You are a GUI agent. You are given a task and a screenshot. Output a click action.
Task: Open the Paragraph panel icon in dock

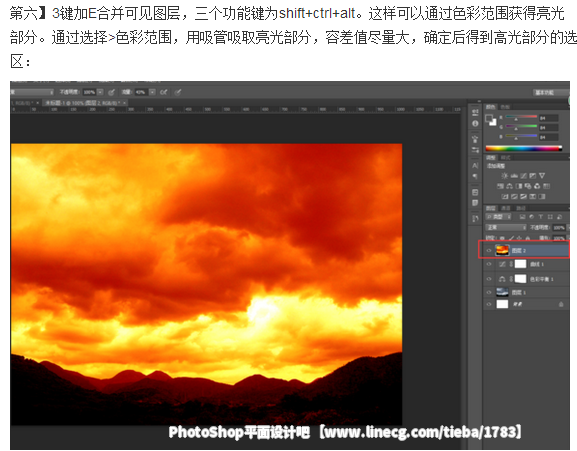pyautogui.click(x=475, y=176)
